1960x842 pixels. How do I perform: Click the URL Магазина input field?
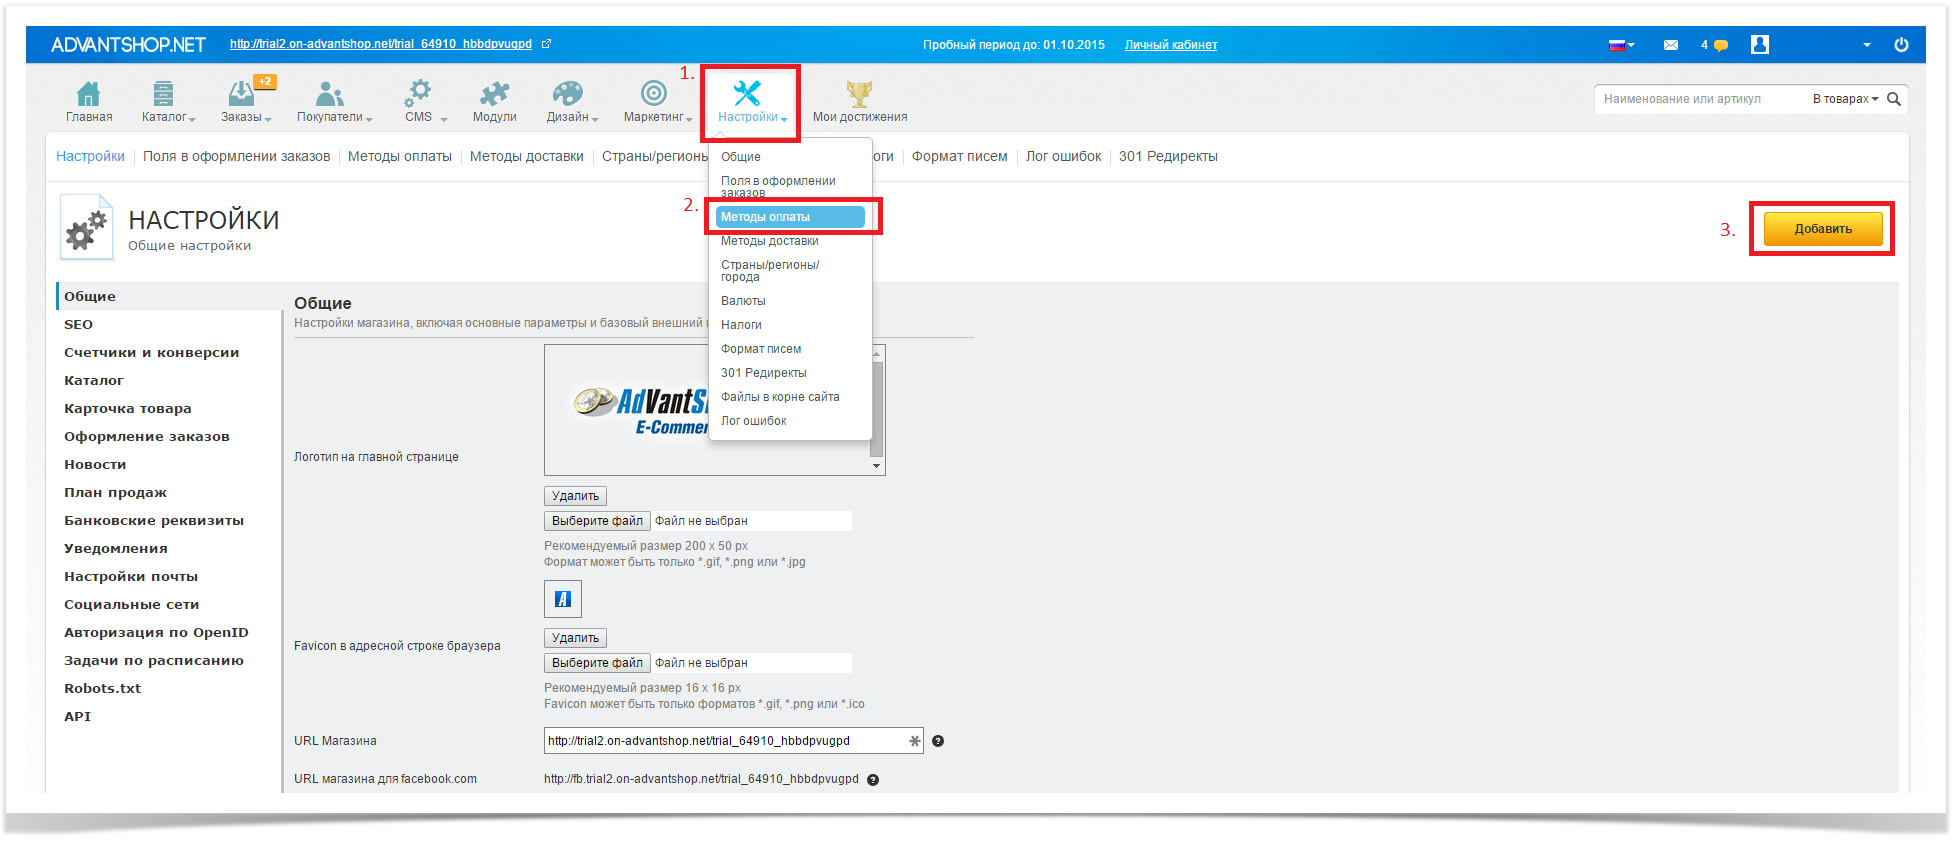[x=725, y=741]
